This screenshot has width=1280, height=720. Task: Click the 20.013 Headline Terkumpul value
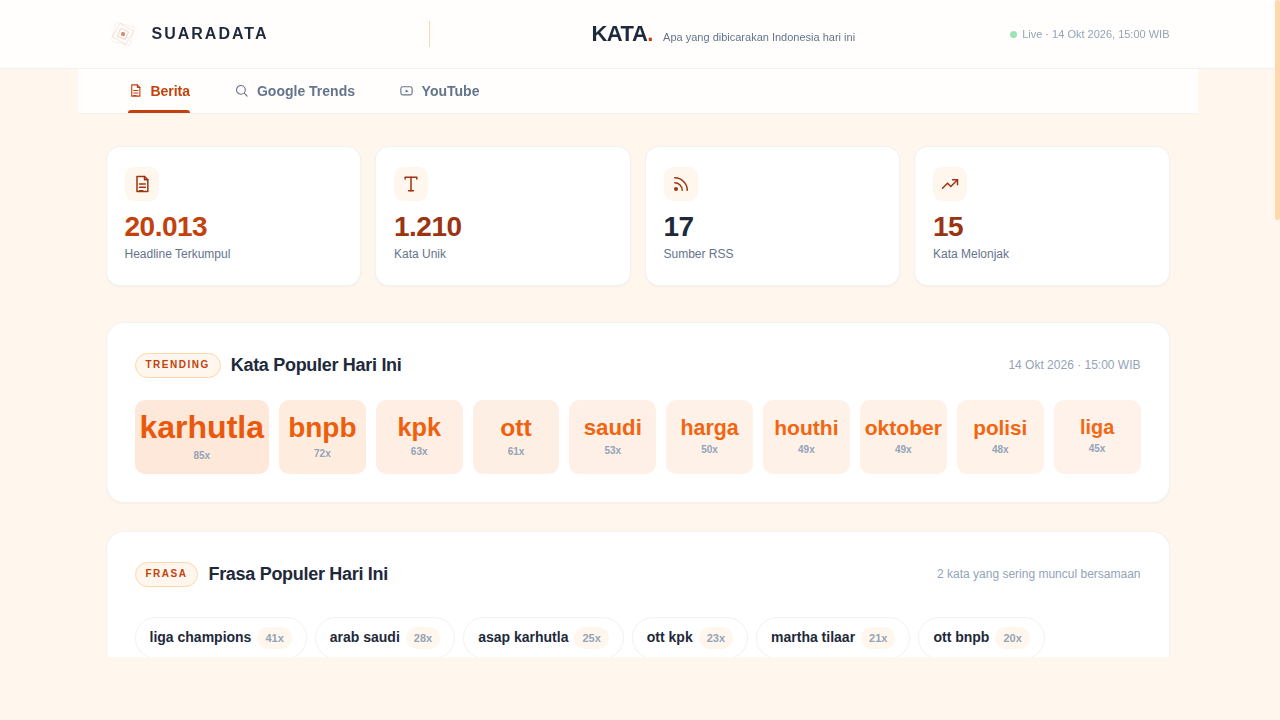(x=166, y=227)
